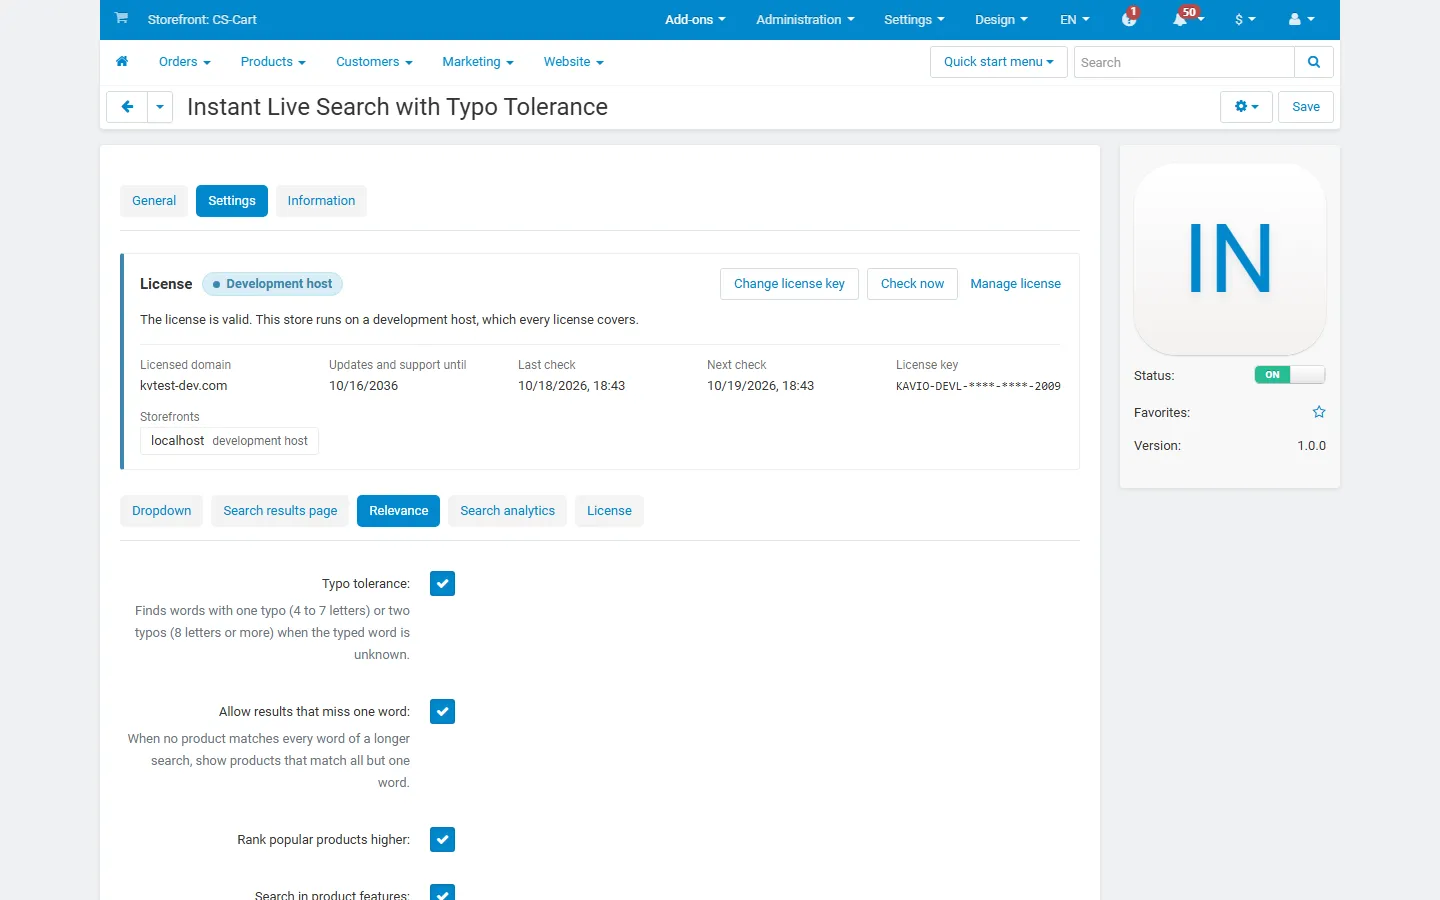The height and width of the screenshot is (900, 1440).
Task: Click the Save button
Action: click(x=1306, y=107)
